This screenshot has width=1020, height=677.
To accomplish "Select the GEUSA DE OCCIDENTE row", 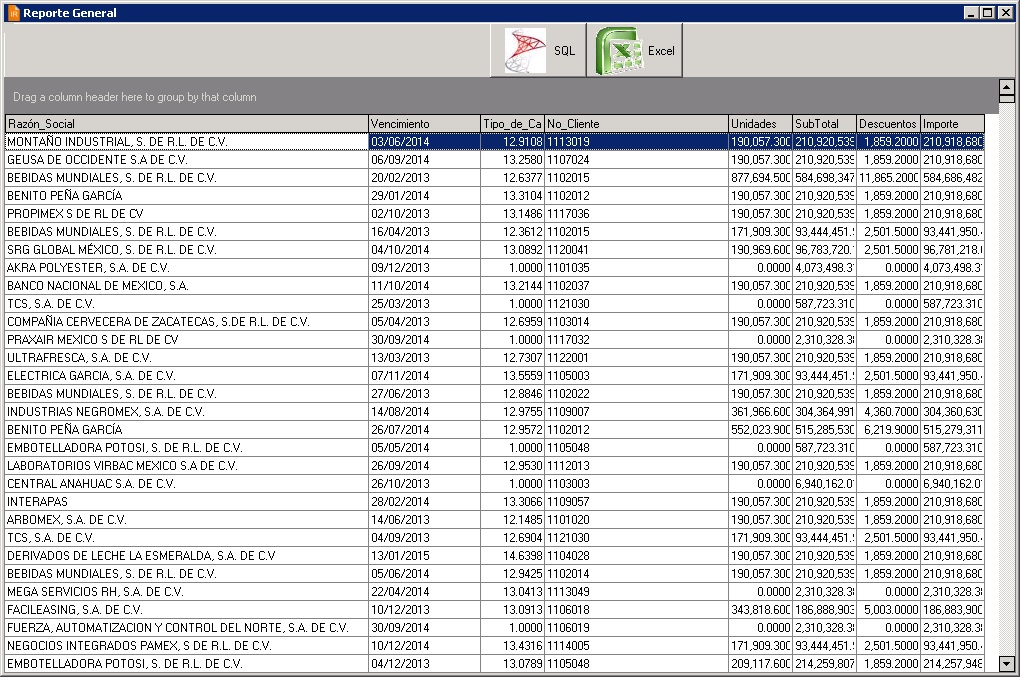I will (x=186, y=160).
